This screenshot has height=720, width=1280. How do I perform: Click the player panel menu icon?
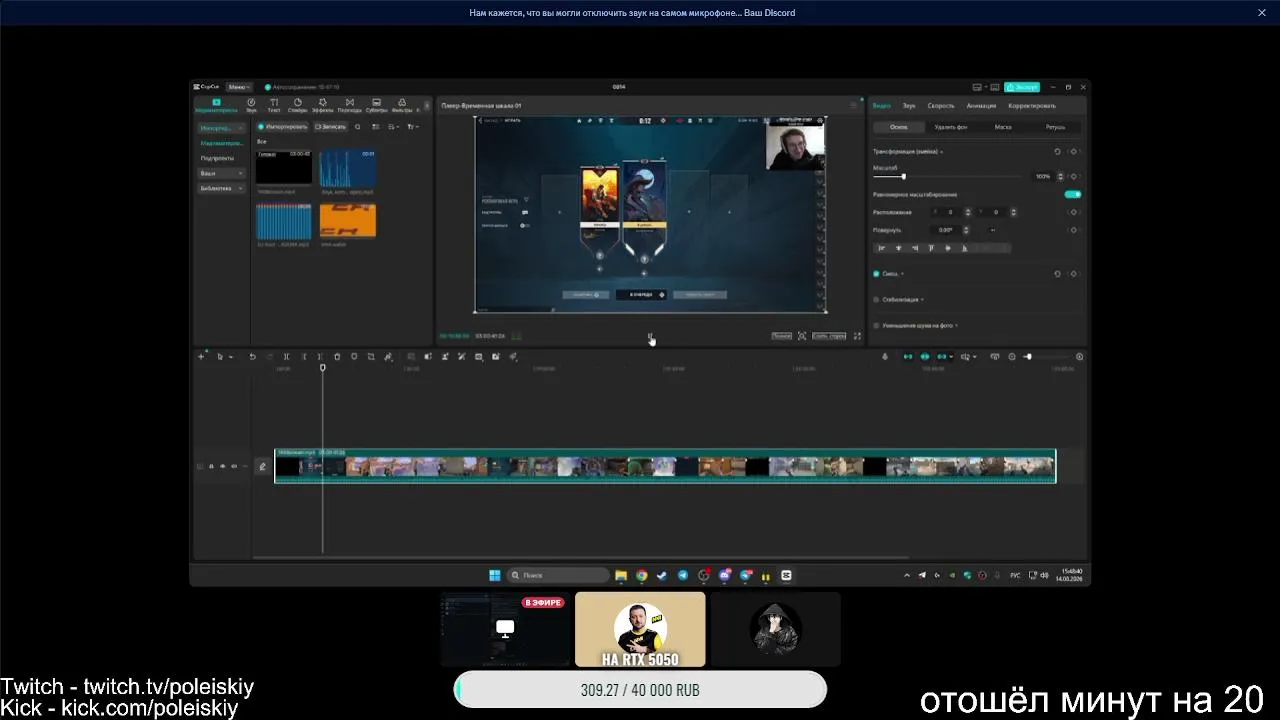coord(854,105)
